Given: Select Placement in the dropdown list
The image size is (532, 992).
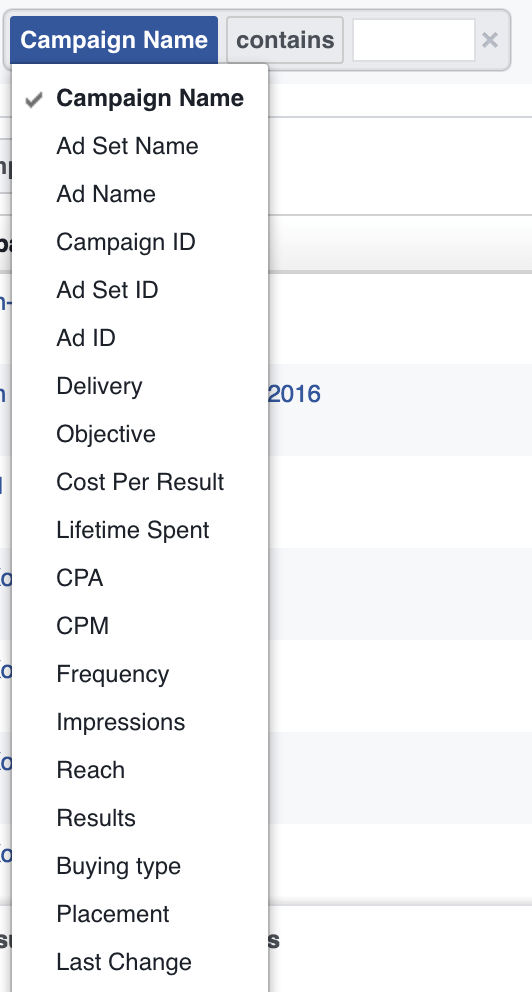Looking at the screenshot, I should [x=140, y=914].
